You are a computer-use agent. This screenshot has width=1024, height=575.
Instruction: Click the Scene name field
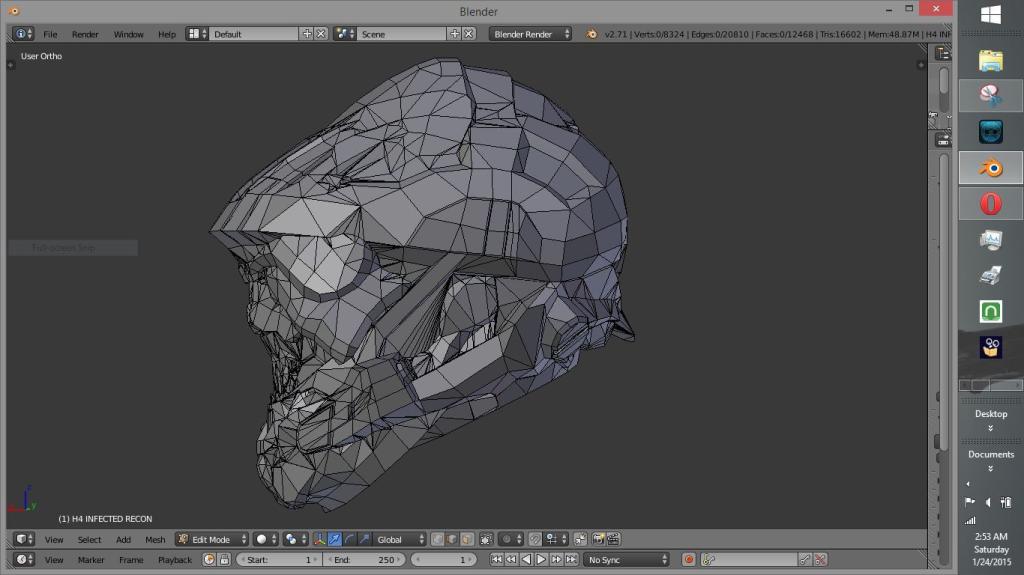(402, 34)
